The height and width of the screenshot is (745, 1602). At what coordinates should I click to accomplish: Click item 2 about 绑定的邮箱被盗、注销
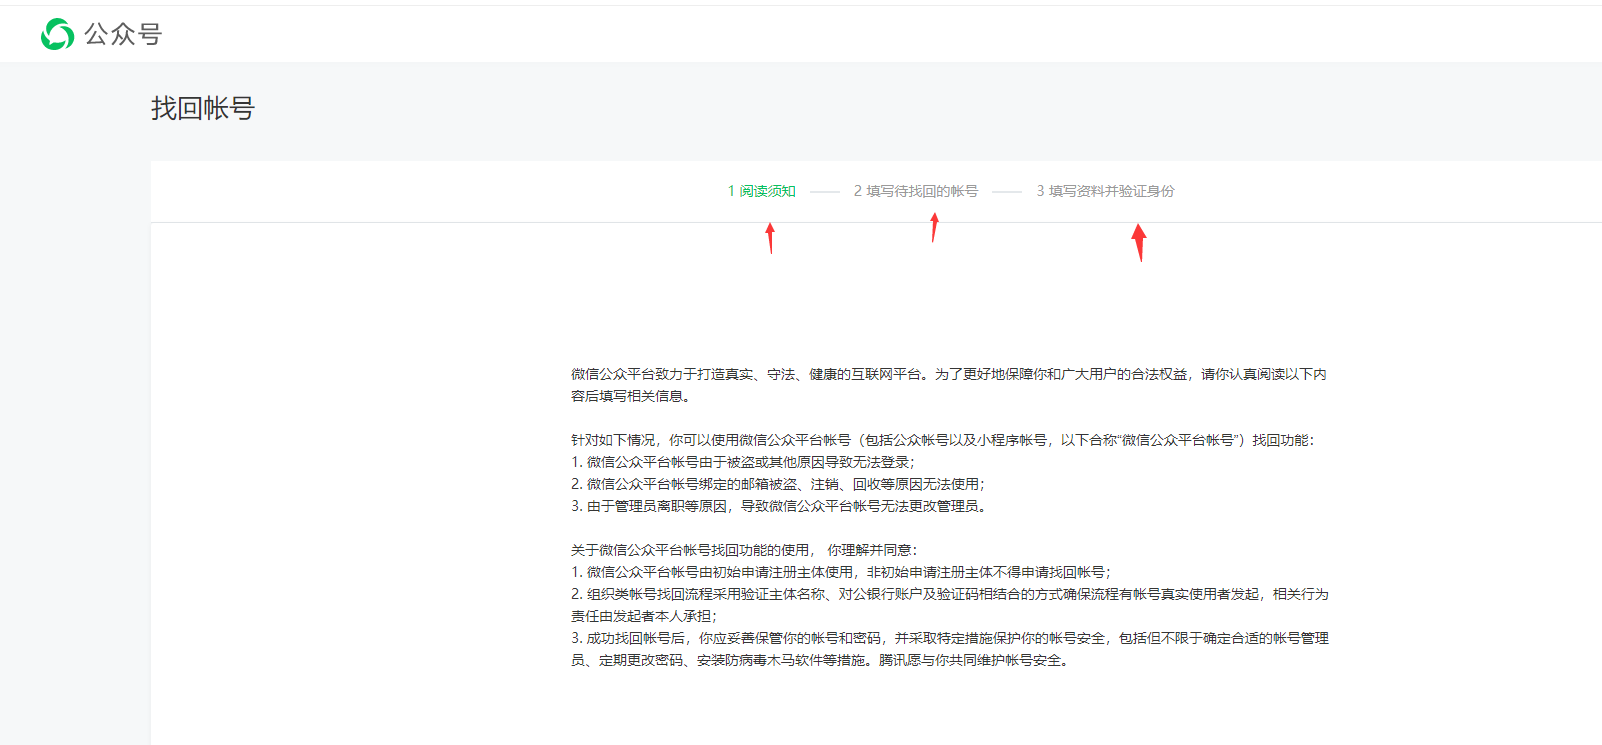pos(778,484)
